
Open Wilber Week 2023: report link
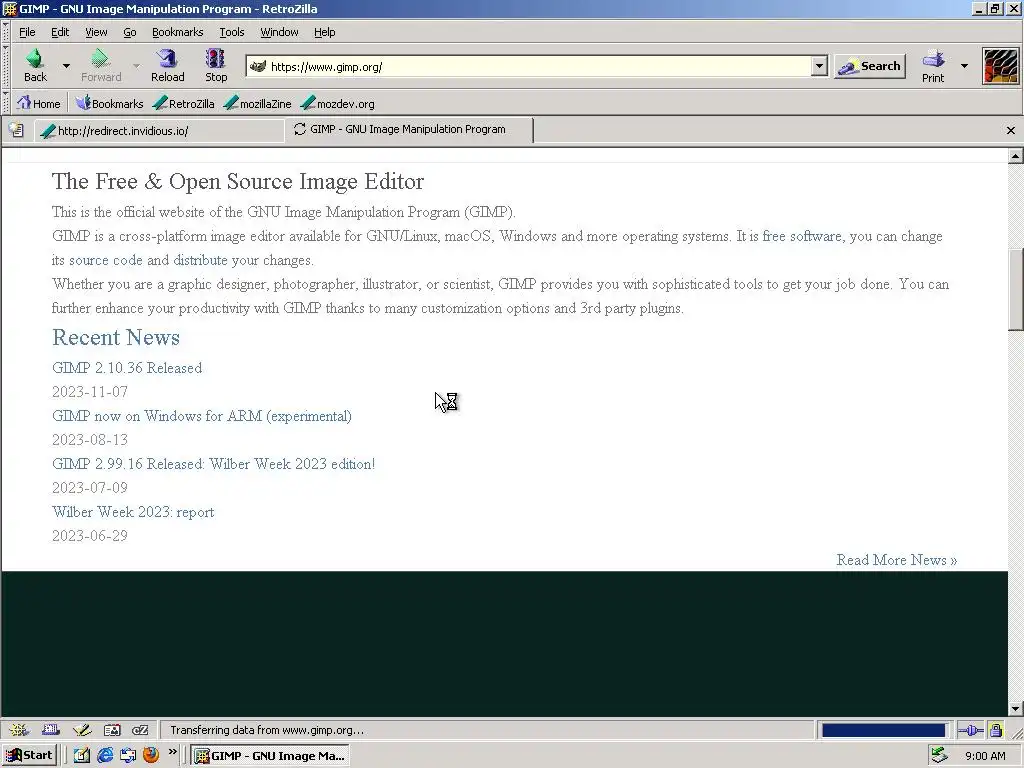pos(133,512)
